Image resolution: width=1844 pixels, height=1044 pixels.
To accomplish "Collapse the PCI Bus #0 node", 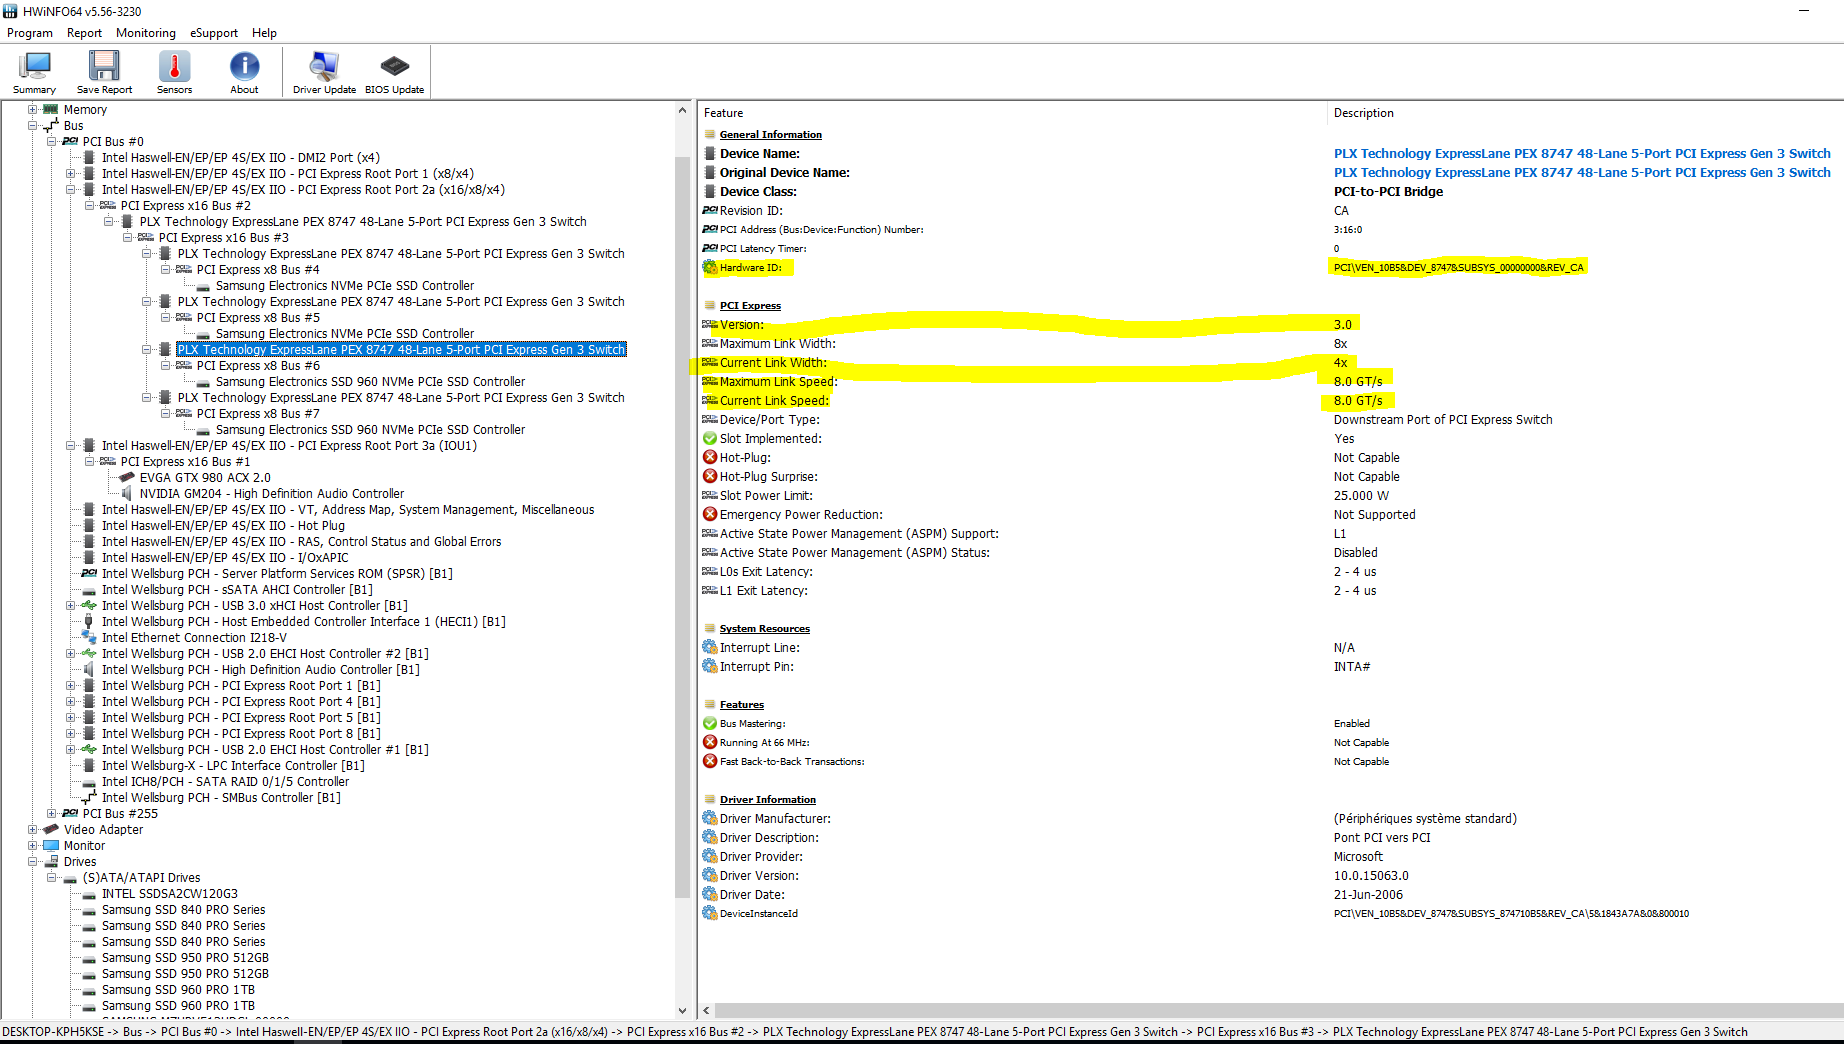I will click(52, 142).
